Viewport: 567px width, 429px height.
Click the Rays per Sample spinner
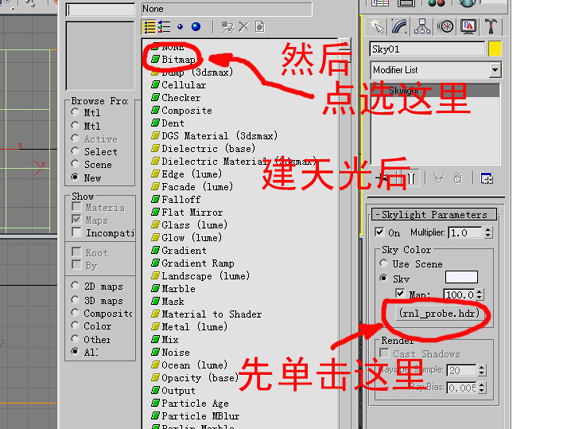click(482, 370)
